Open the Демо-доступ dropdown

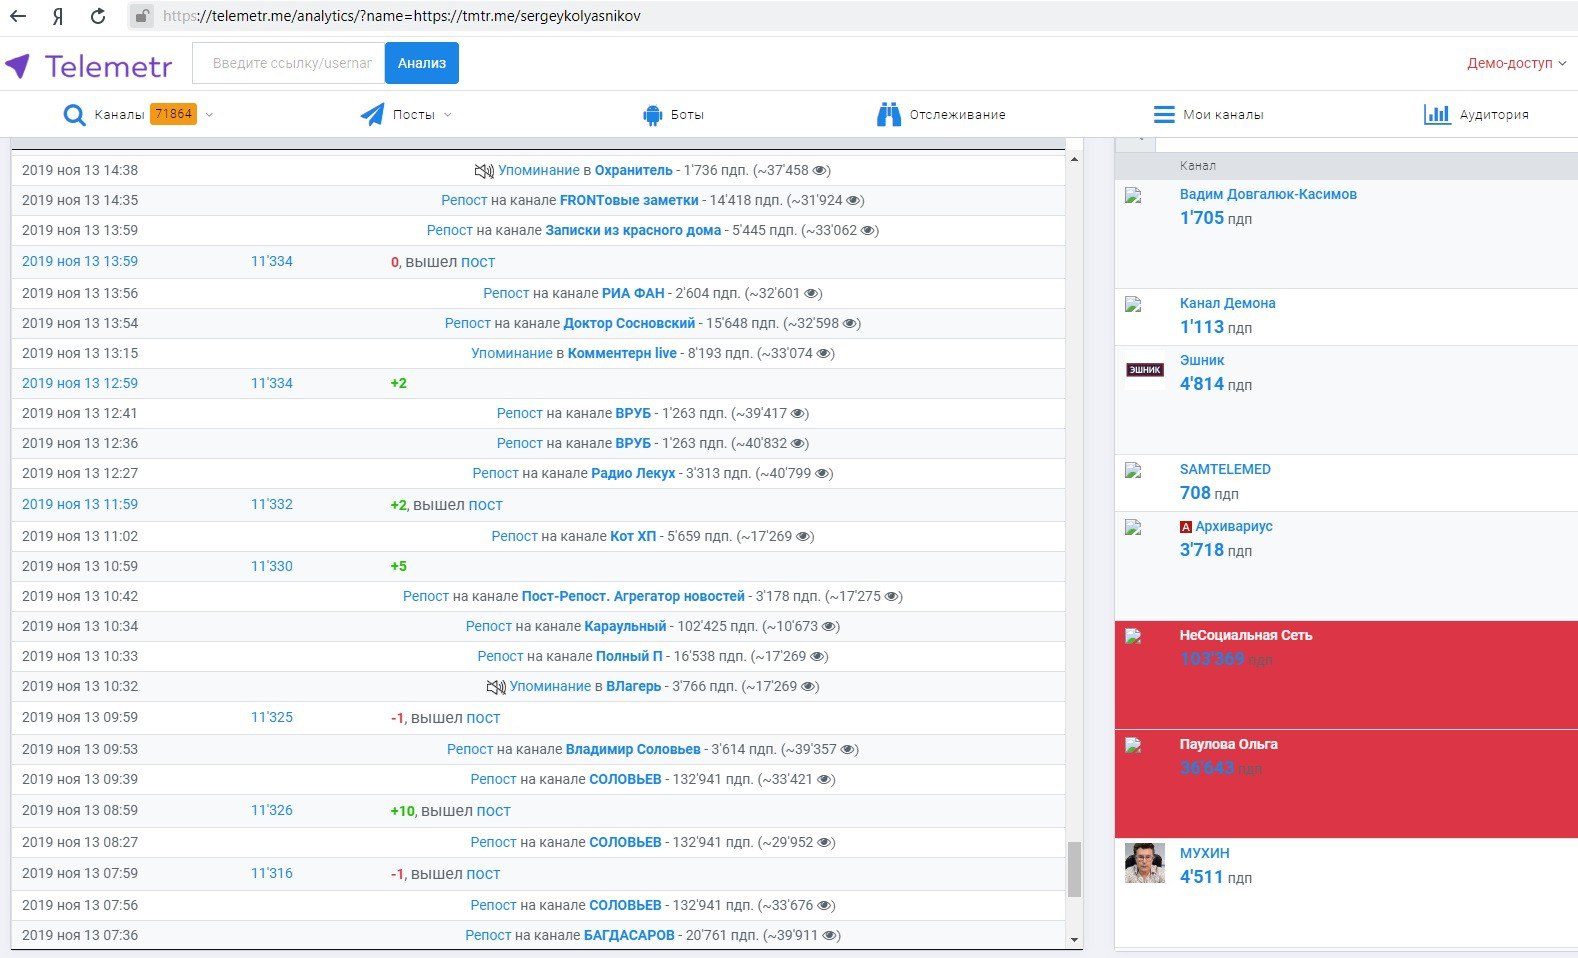coord(1516,63)
